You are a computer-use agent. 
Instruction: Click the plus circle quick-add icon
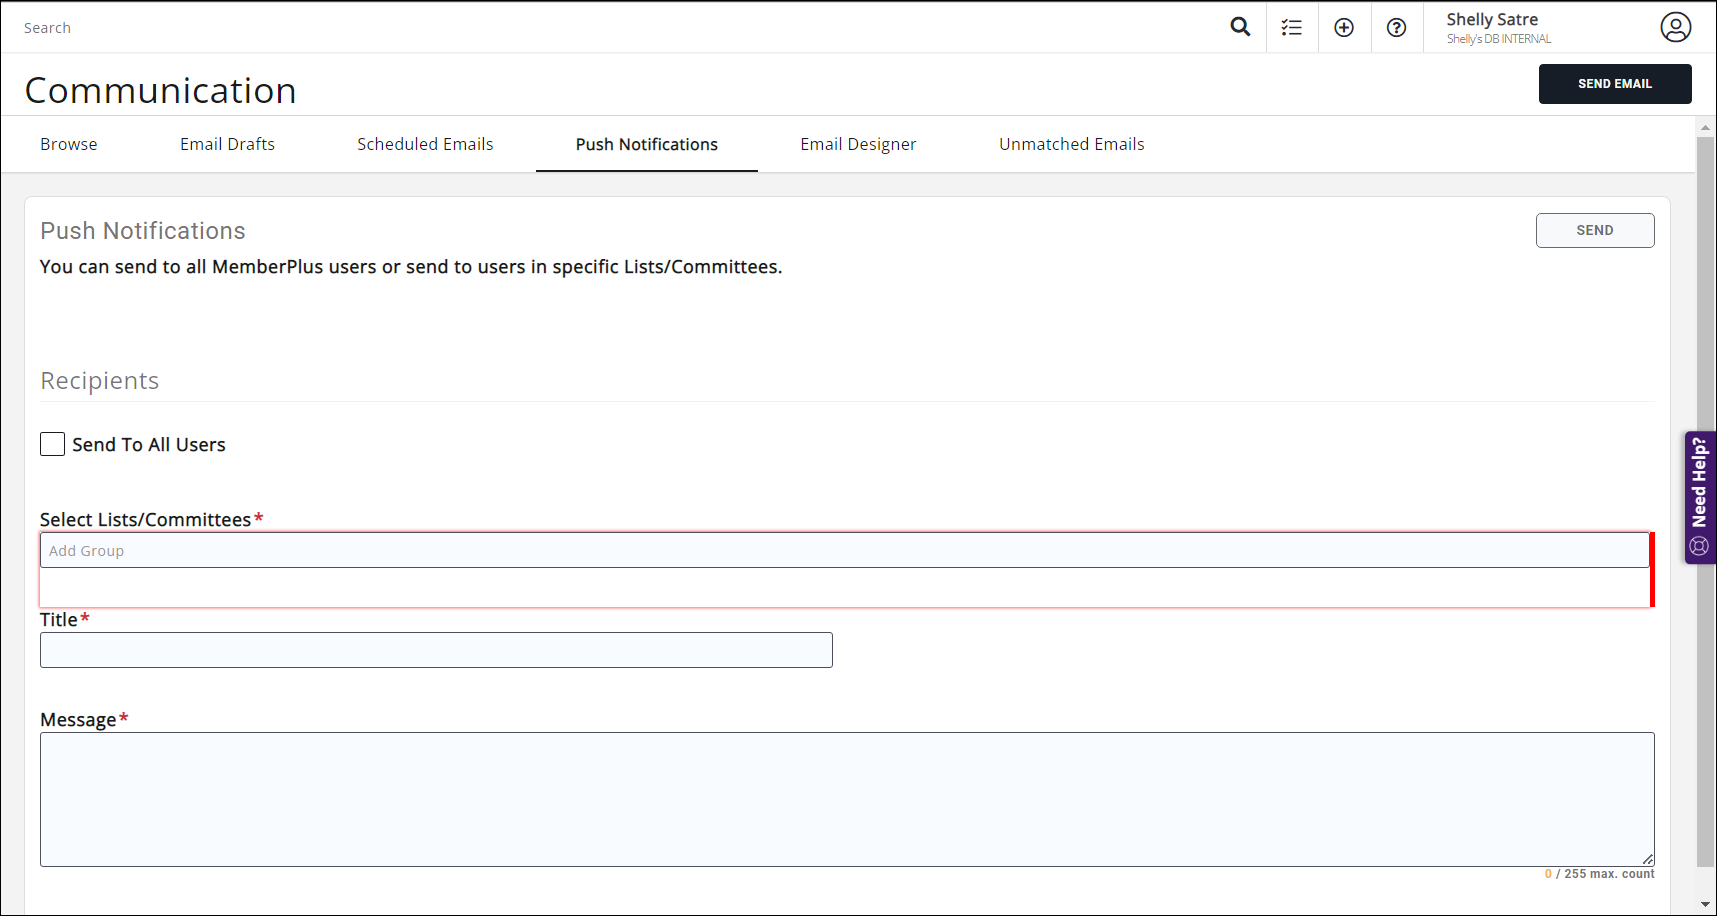[x=1344, y=28]
